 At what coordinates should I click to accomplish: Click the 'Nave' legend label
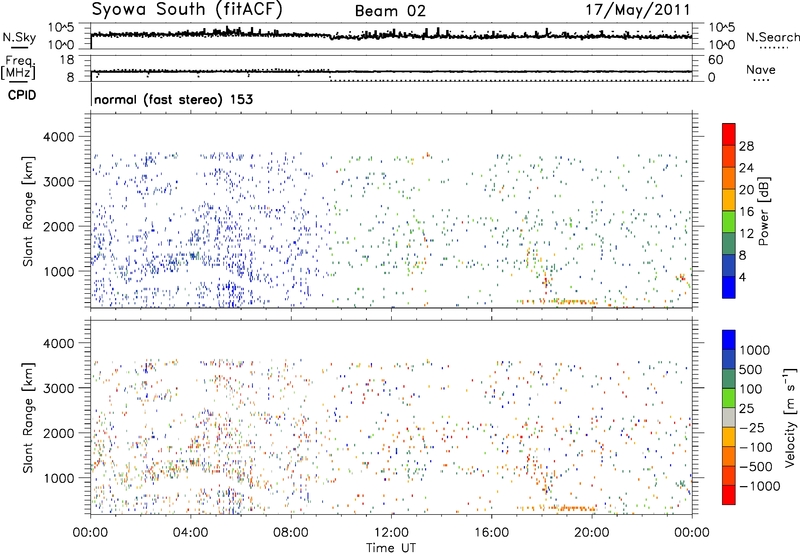(761, 69)
